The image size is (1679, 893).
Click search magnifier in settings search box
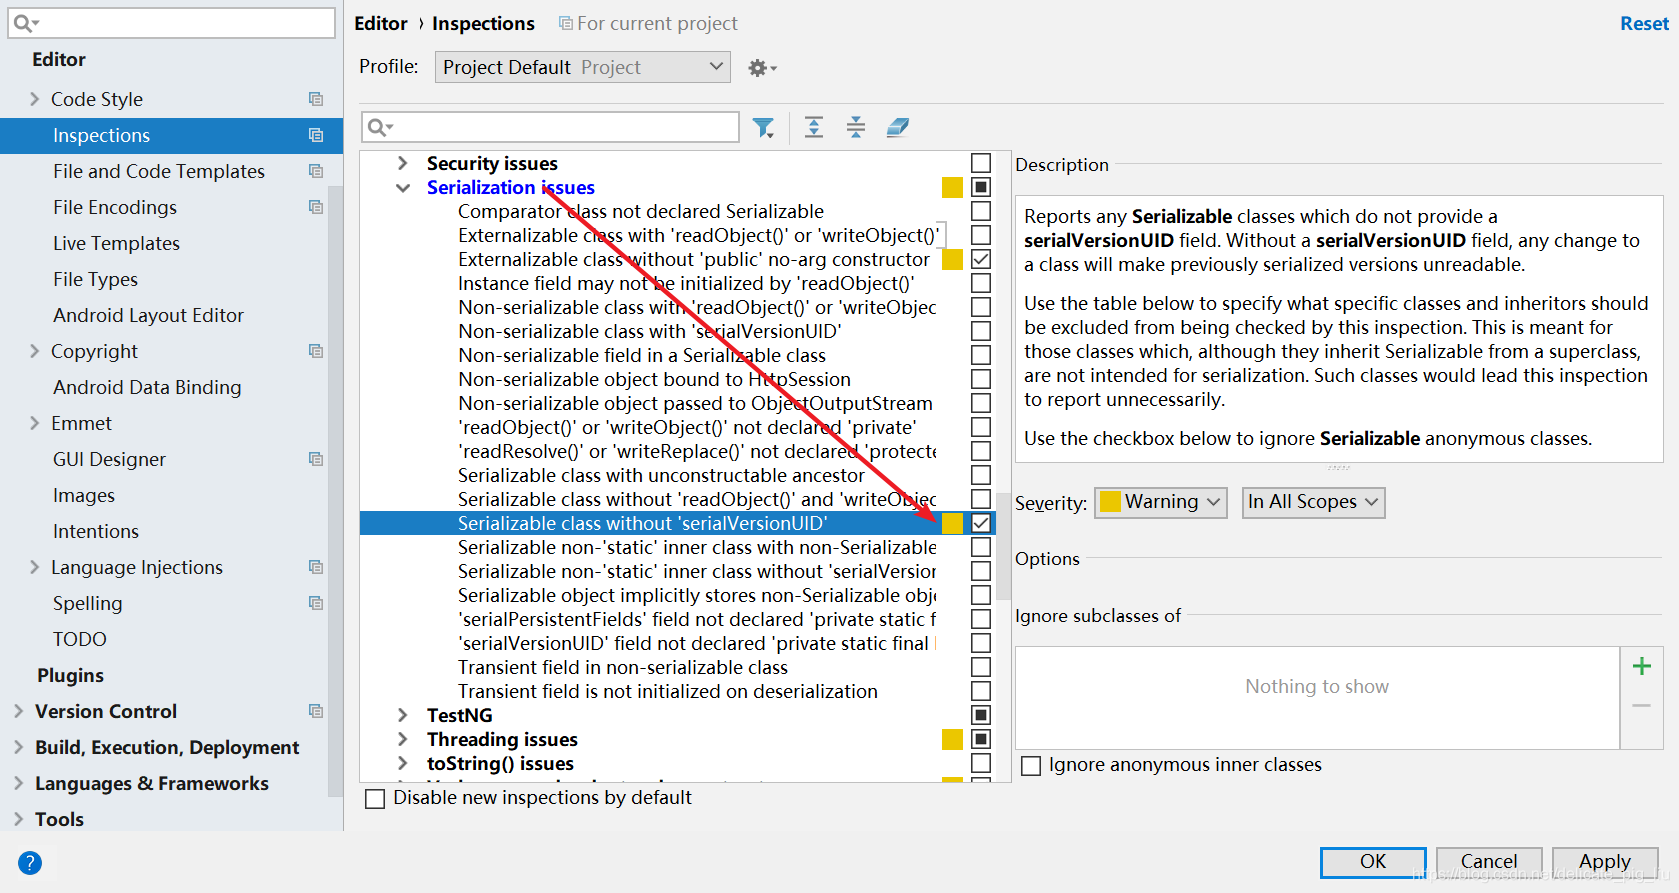26,23
